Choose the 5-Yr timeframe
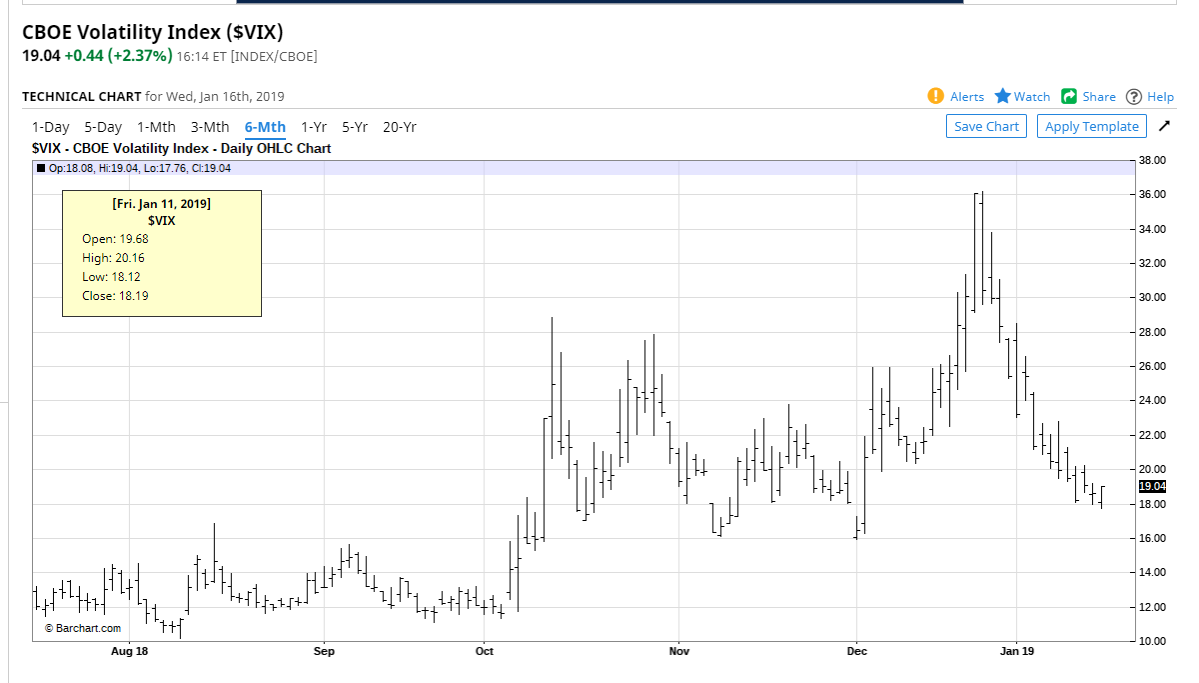Viewport: 1199px width, 683px height. [355, 127]
